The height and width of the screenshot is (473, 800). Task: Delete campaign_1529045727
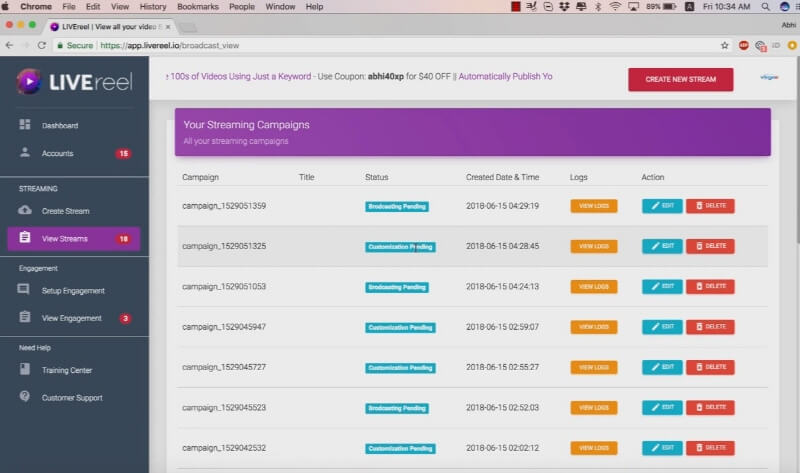point(710,367)
